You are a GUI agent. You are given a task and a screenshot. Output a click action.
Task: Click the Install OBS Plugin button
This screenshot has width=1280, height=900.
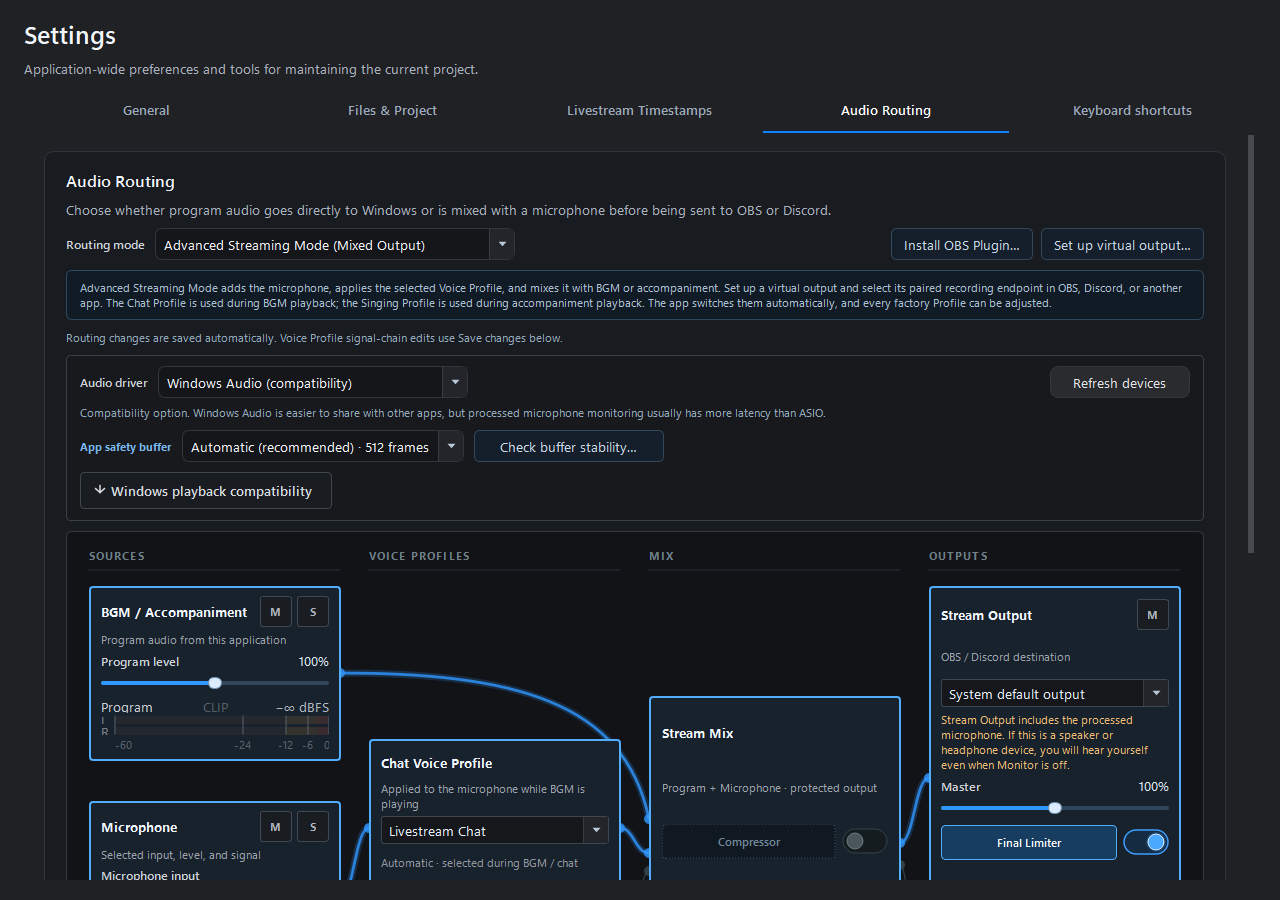click(962, 245)
